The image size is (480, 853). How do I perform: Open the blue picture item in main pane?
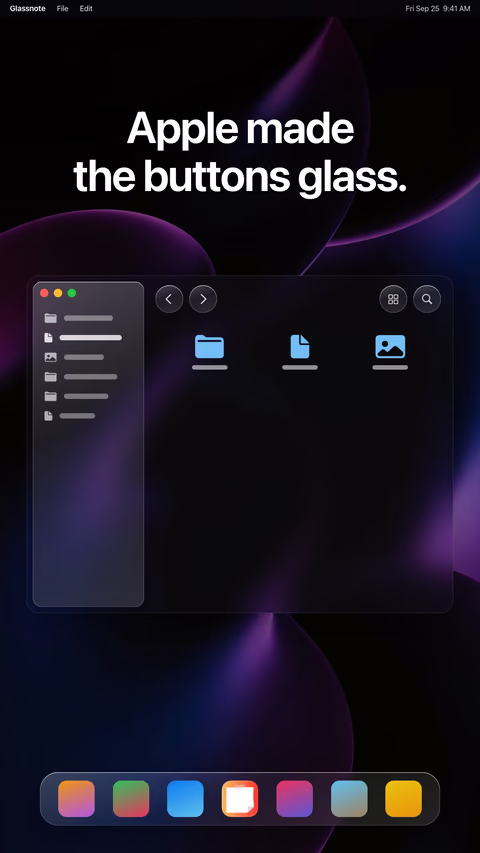click(x=390, y=351)
